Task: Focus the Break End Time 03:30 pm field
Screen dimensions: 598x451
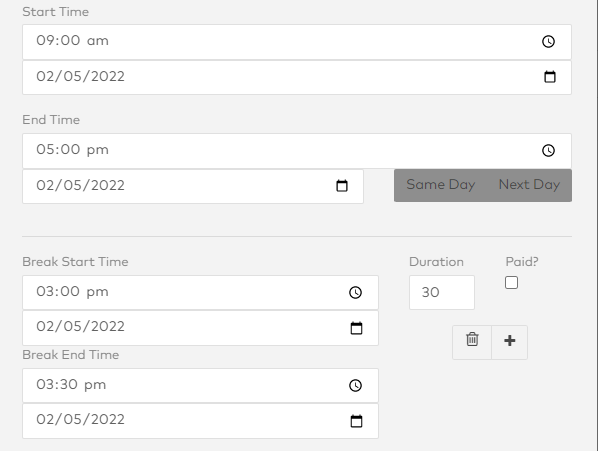Action: point(200,385)
